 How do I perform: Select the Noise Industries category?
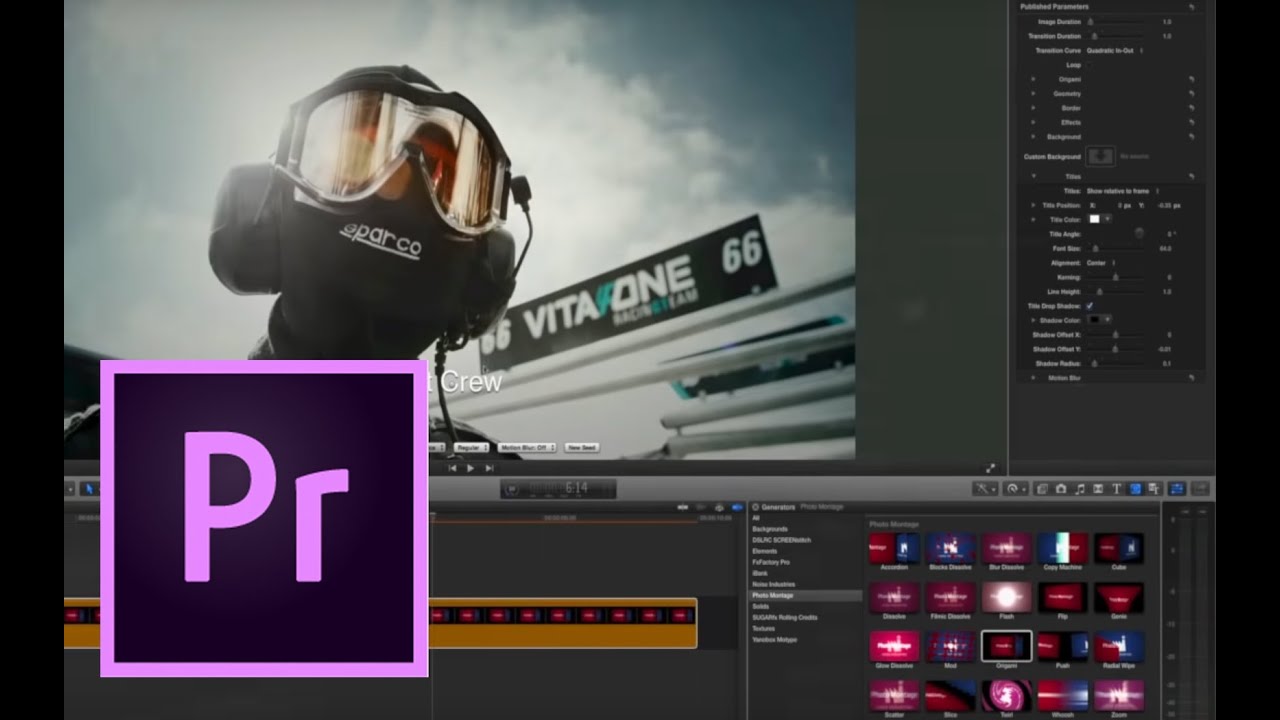point(774,584)
